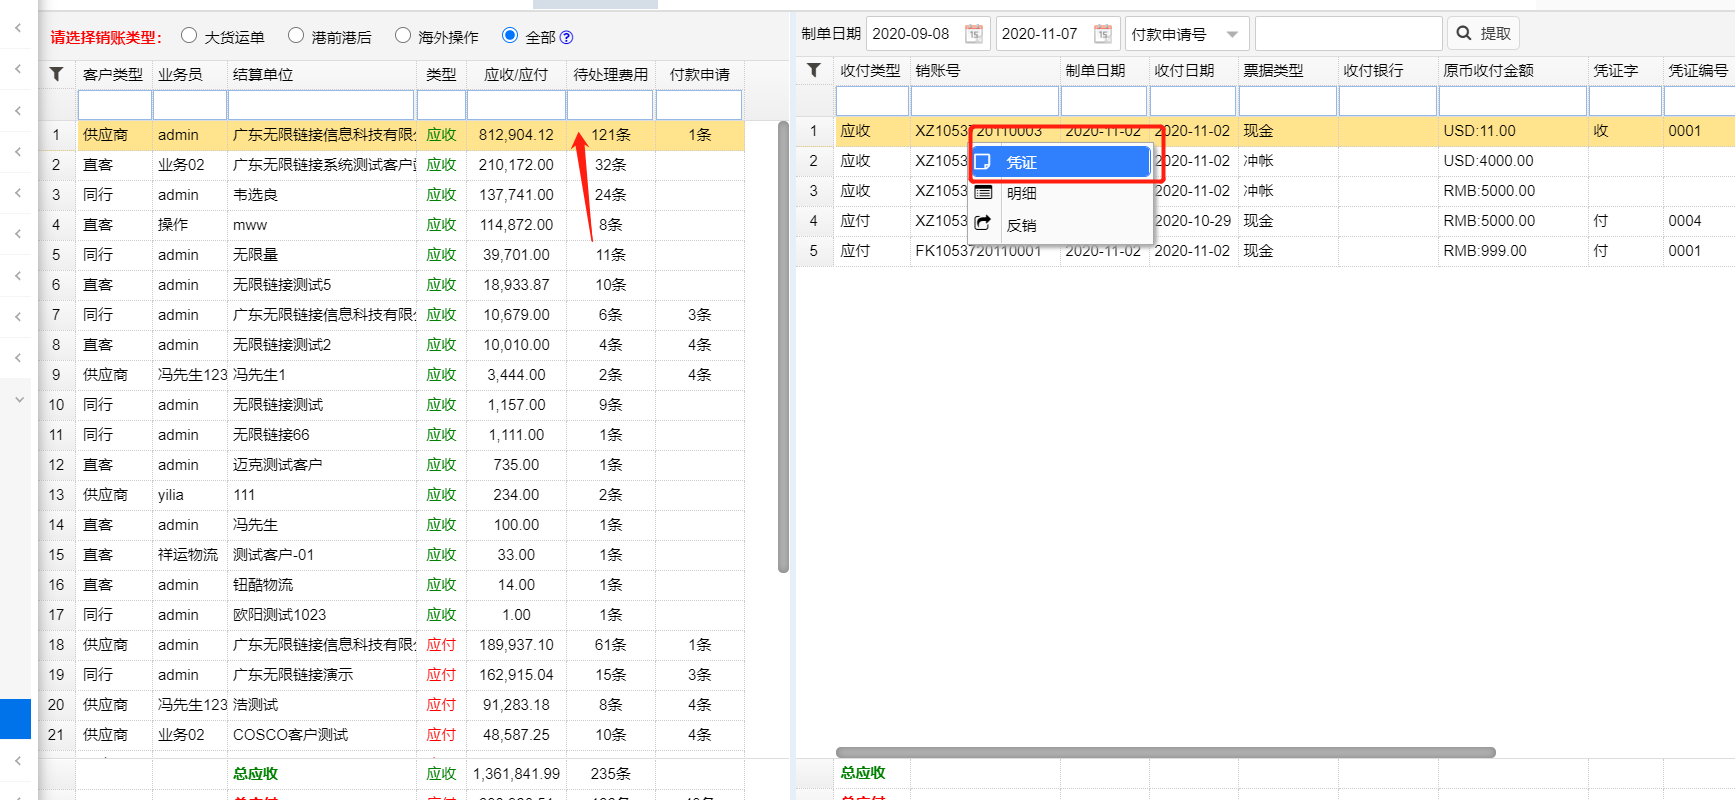This screenshot has width=1735, height=800.
Task: Click the blue help question mark icon
Action: [x=566, y=38]
